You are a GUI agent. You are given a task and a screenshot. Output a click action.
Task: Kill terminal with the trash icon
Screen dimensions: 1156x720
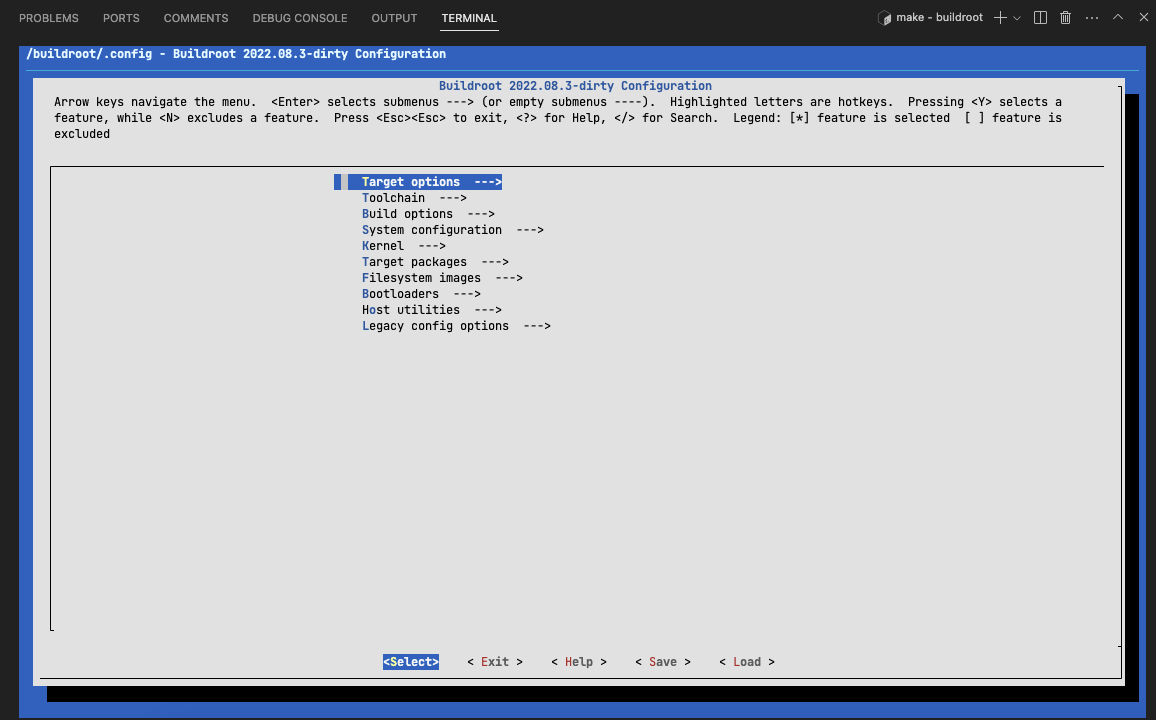pos(1065,18)
